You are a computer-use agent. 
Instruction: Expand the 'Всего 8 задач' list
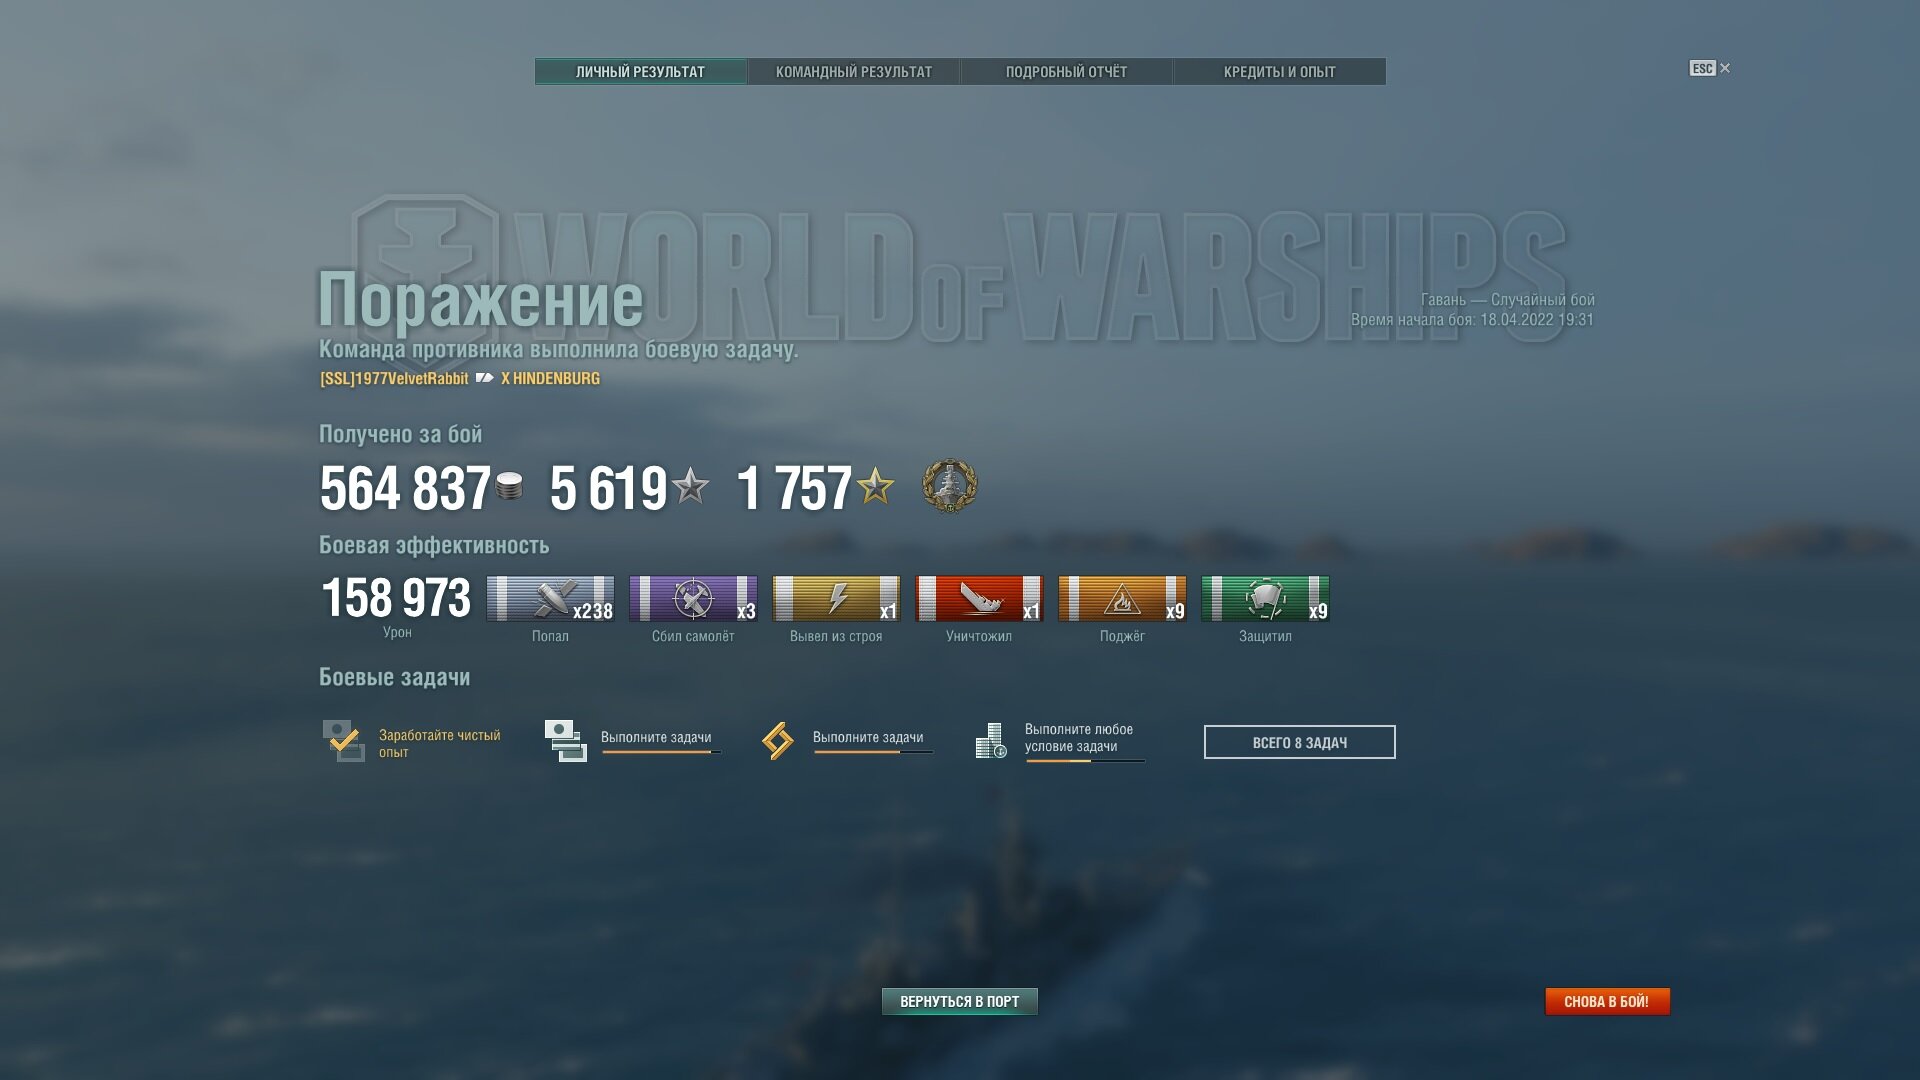(1299, 742)
